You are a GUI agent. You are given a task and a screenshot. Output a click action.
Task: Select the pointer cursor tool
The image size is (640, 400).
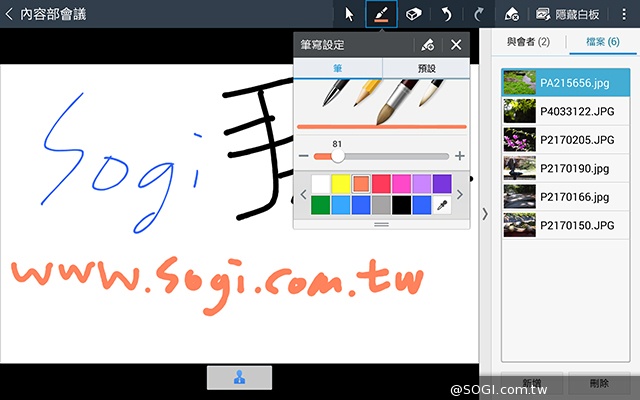(349, 14)
